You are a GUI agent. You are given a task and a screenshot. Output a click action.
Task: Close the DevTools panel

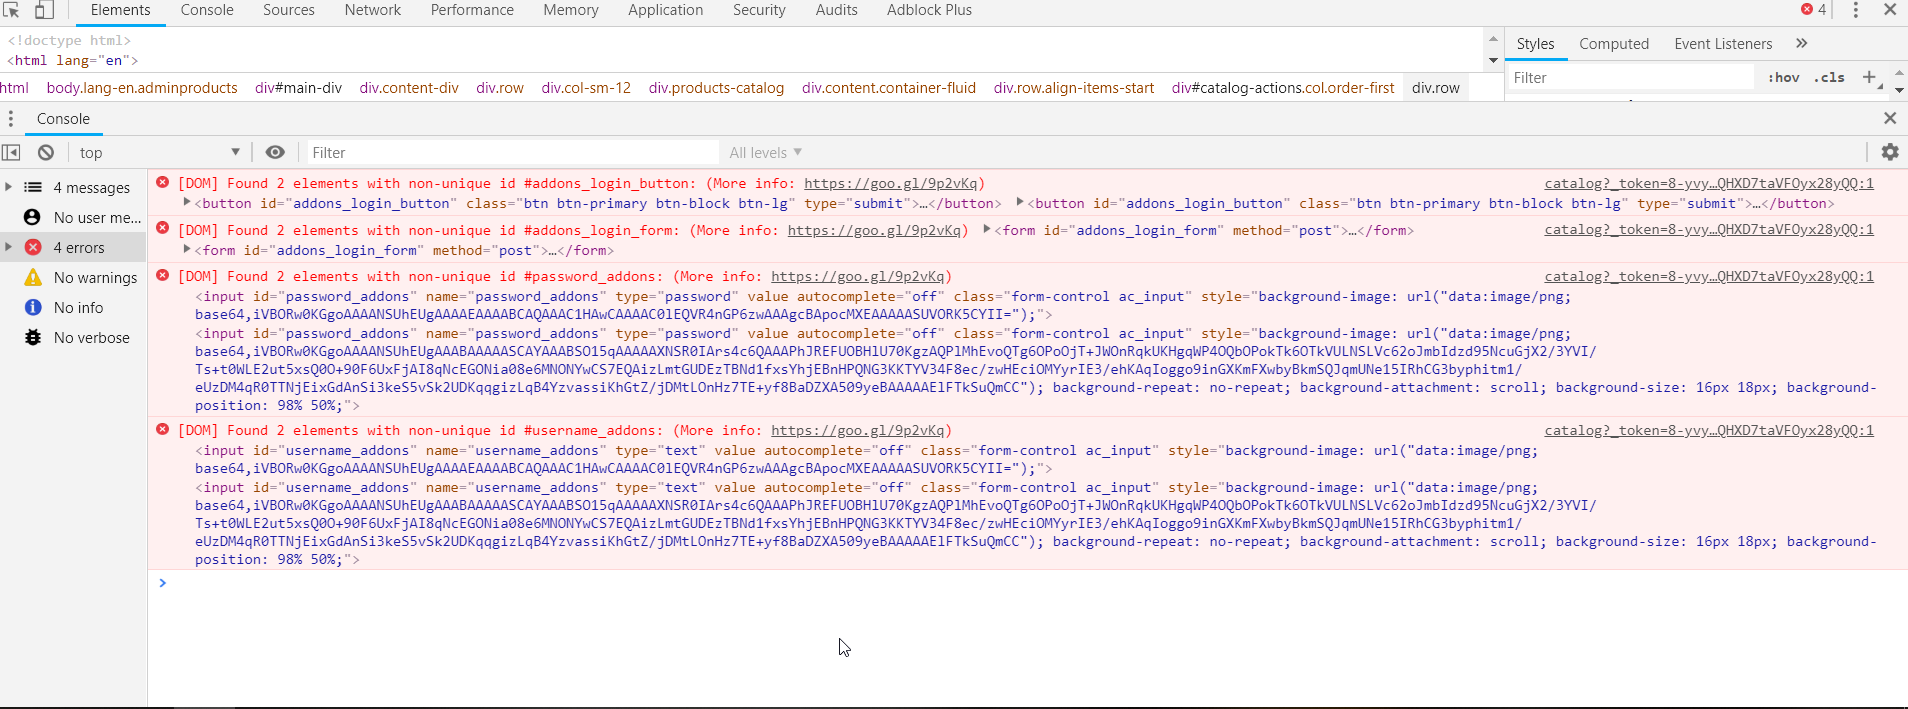(1890, 10)
